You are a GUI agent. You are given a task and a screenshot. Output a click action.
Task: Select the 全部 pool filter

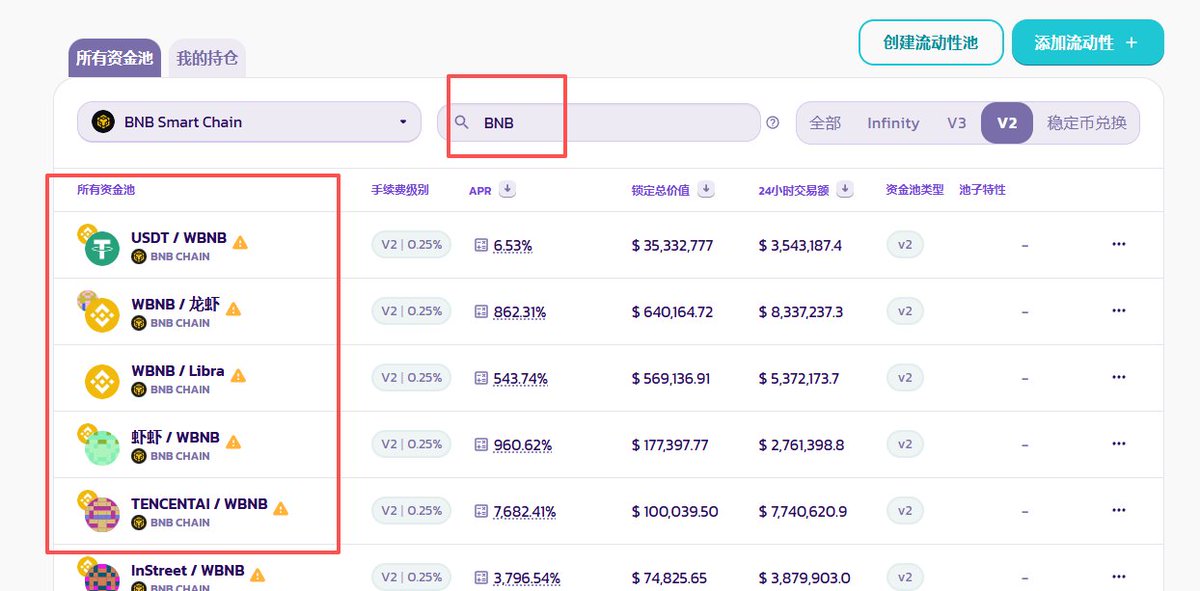(825, 123)
